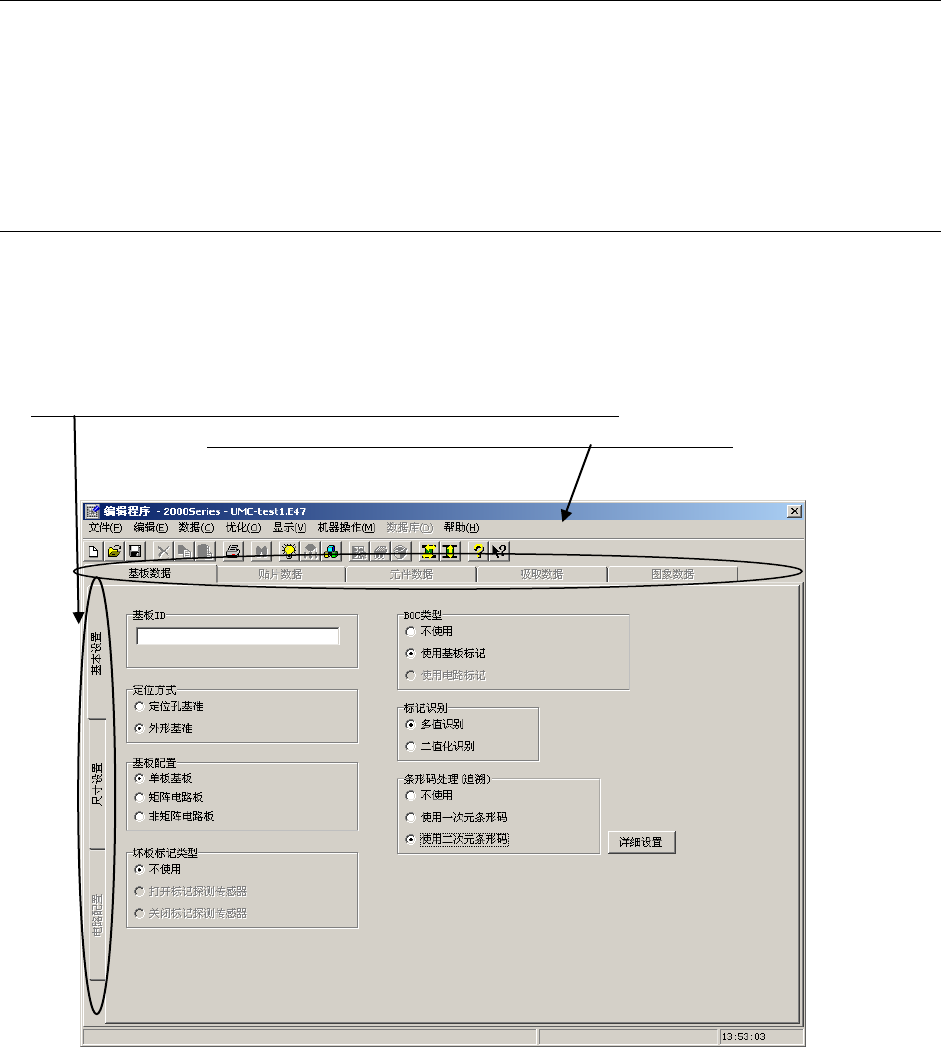This screenshot has height=1047, width=941.
Task: Click the Cut scissors icon
Action: coord(163,552)
